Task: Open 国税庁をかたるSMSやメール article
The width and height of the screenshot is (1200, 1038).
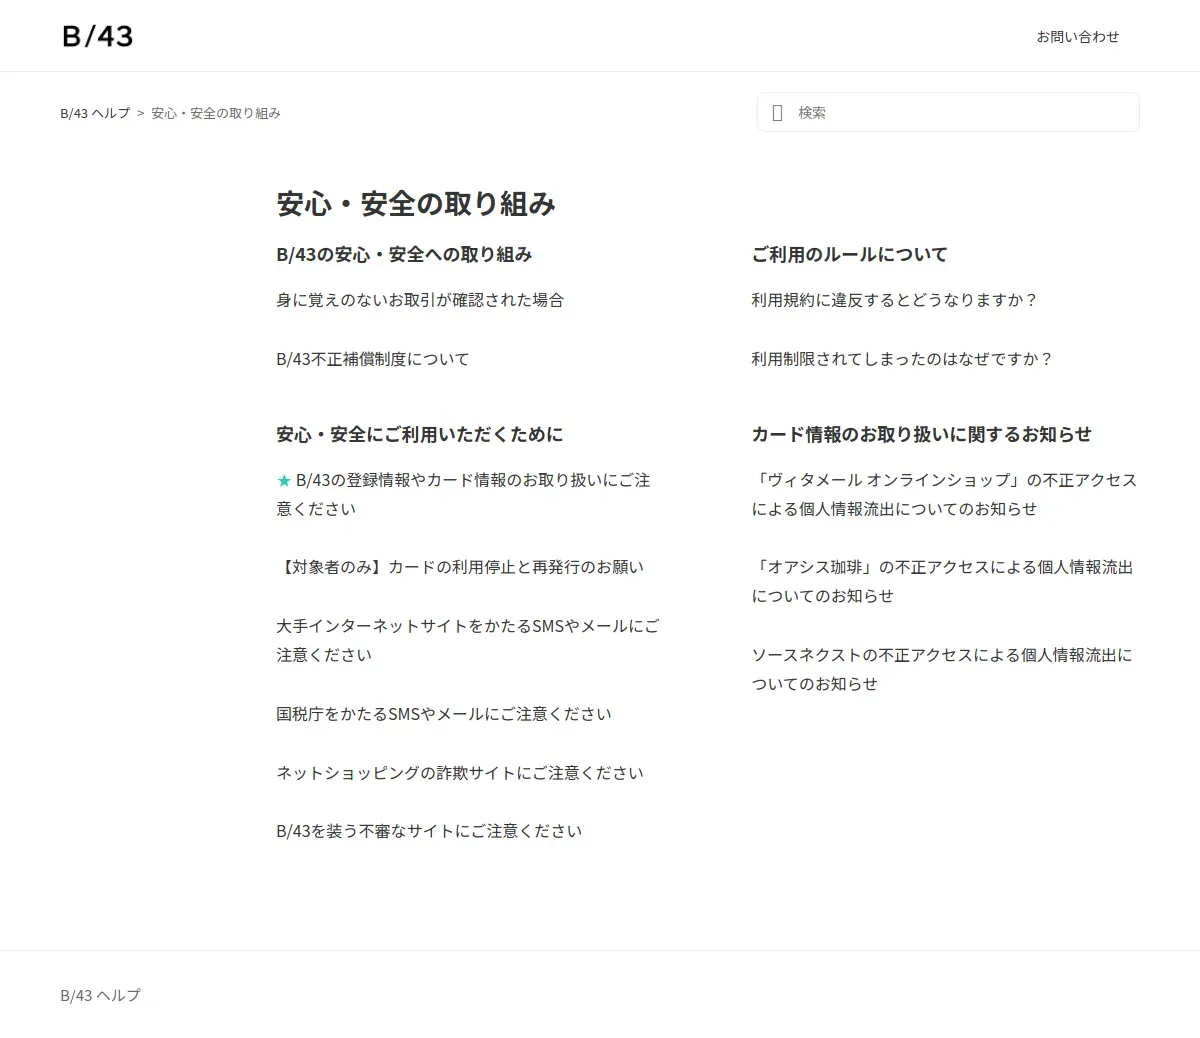Action: (444, 714)
